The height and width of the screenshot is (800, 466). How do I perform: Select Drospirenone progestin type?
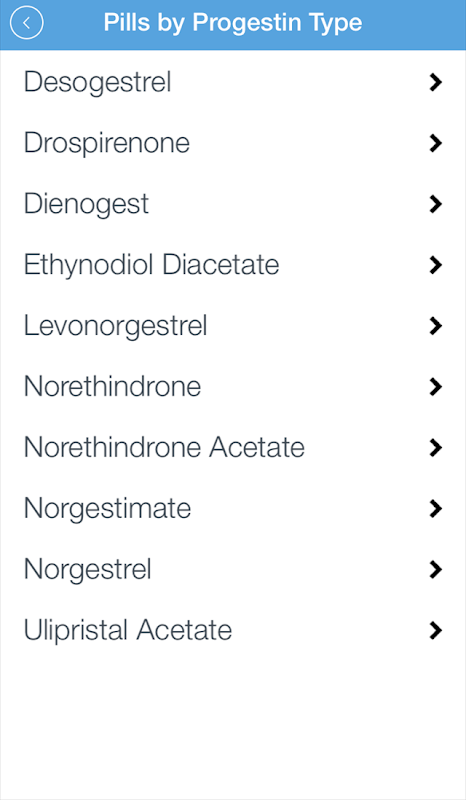pos(233,143)
